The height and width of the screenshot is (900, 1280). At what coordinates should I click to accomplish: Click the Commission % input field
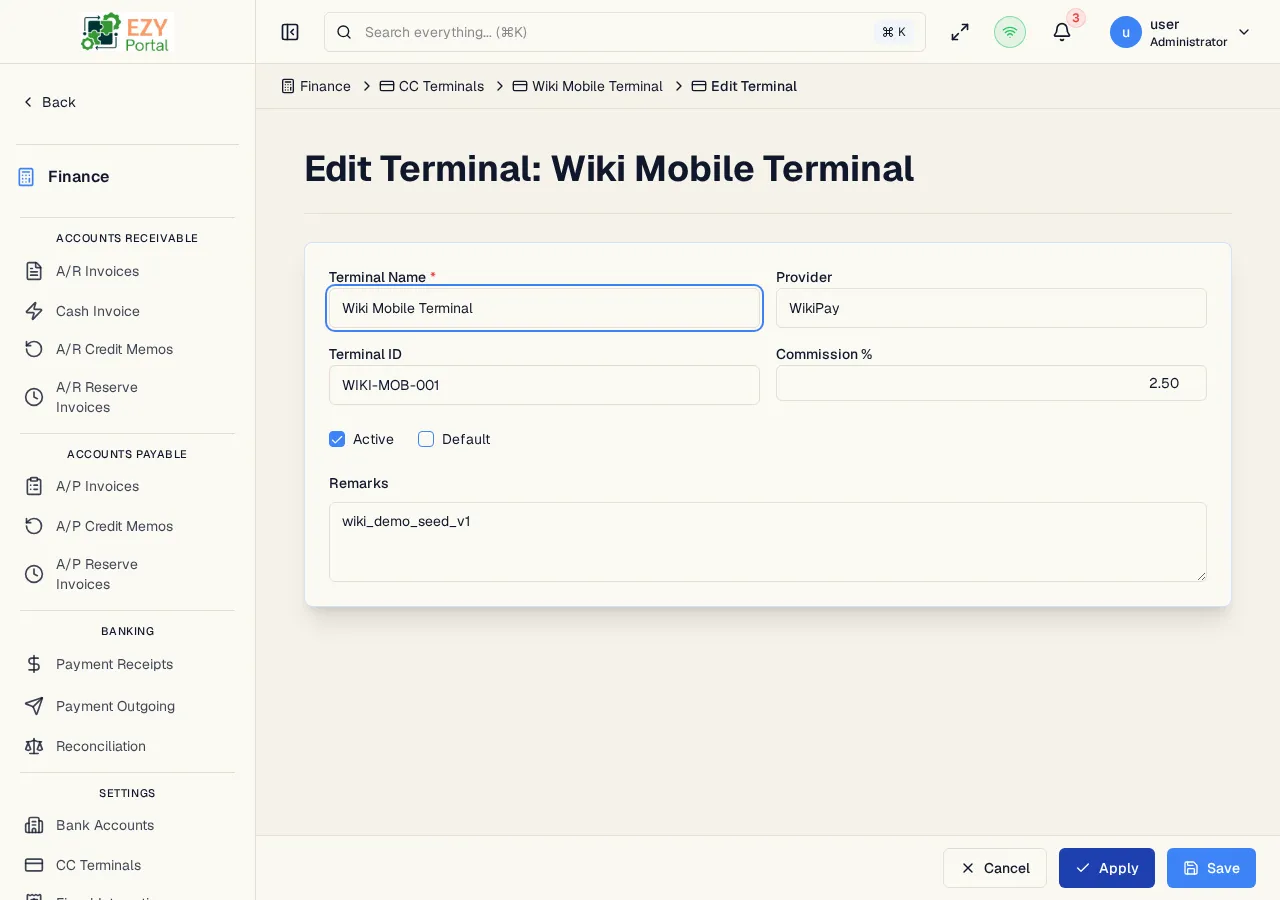(x=991, y=383)
